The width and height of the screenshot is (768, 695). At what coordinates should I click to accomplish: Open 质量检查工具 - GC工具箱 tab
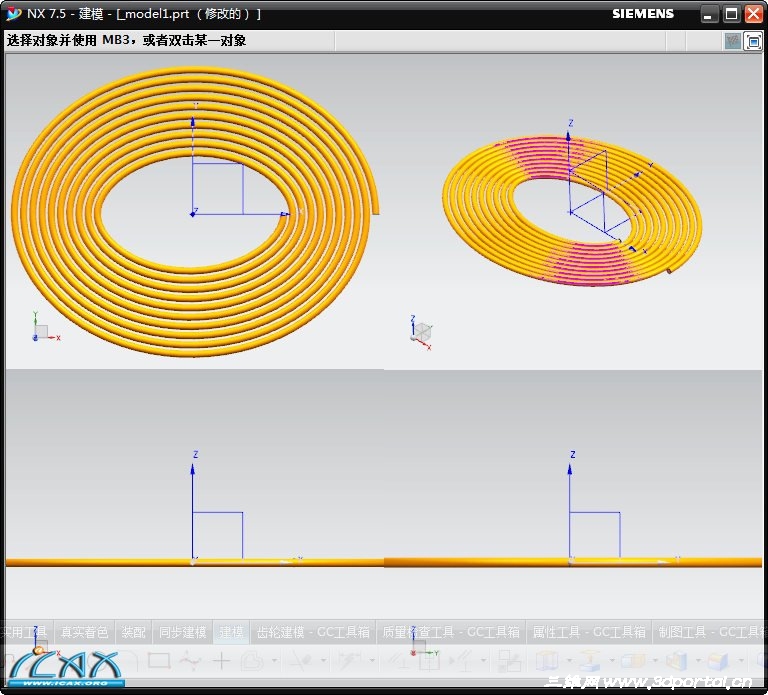(451, 632)
